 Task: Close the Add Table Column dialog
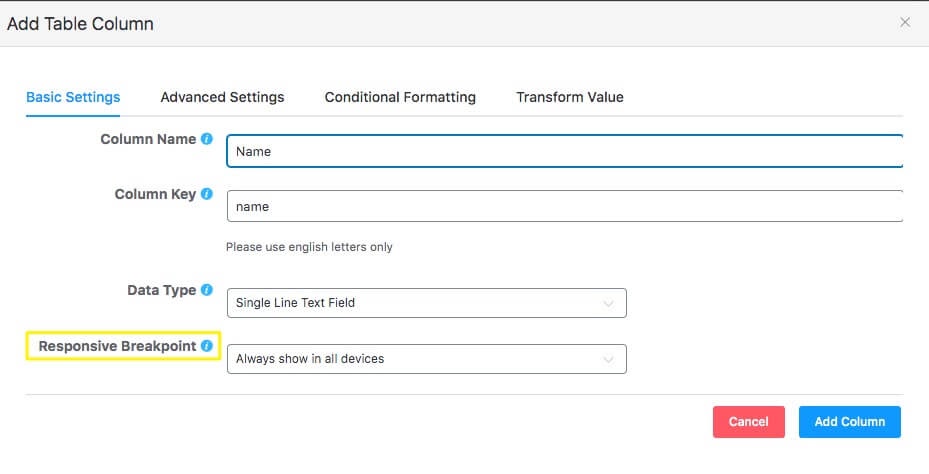[905, 23]
